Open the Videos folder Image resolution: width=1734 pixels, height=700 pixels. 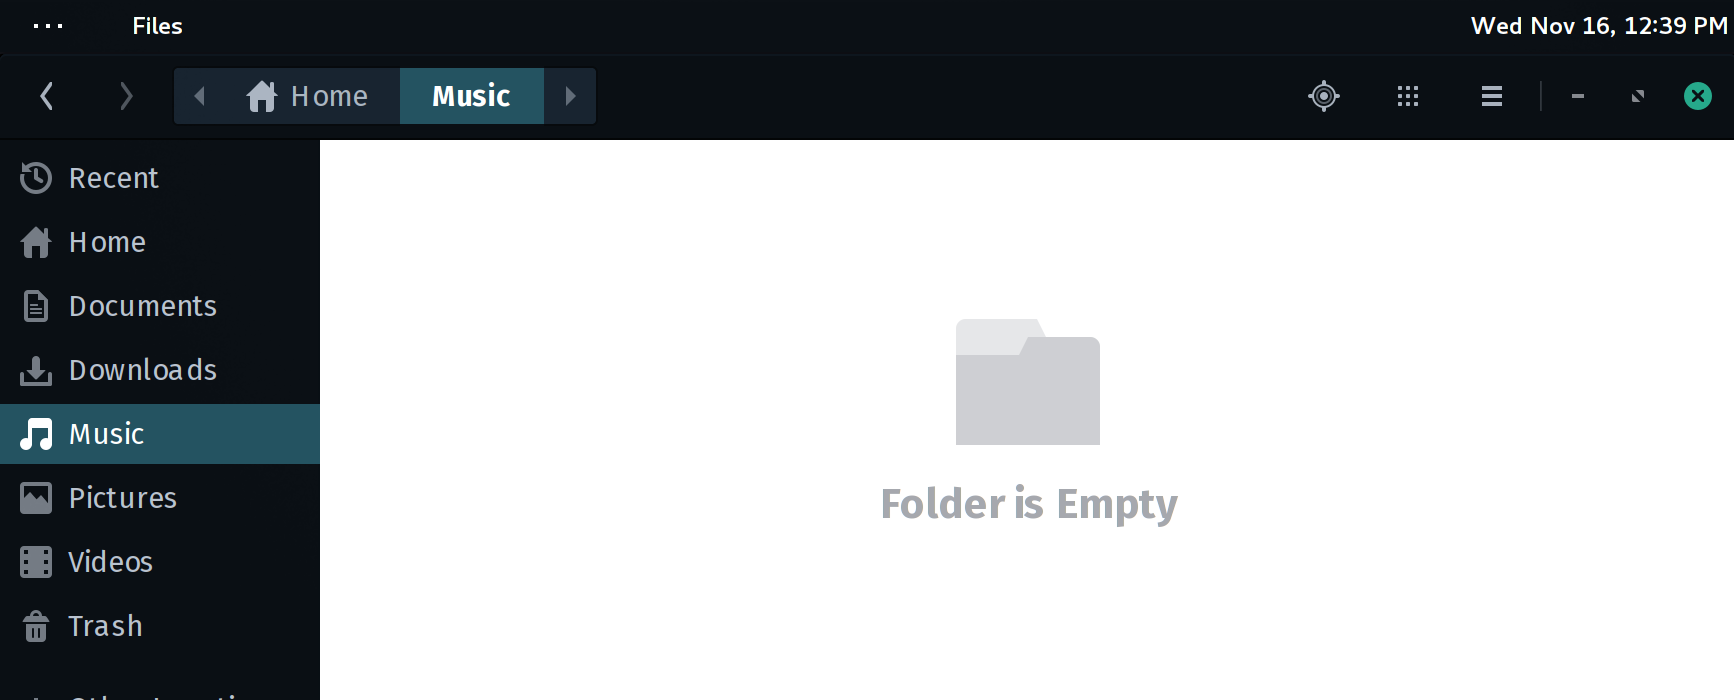coord(160,562)
